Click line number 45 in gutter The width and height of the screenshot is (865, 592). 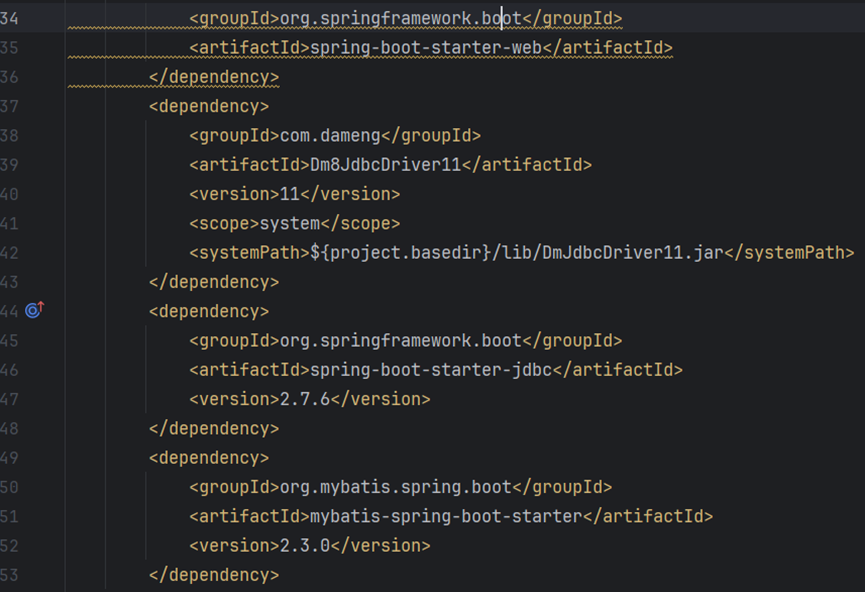click(9, 340)
